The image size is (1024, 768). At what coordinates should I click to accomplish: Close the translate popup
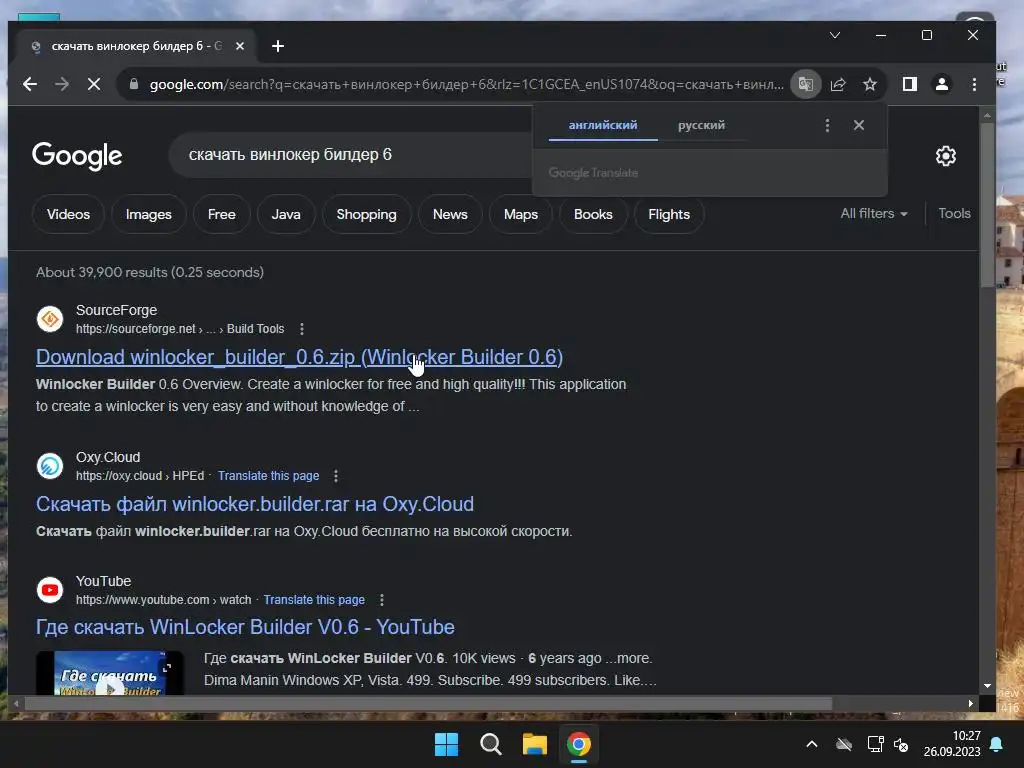(x=859, y=125)
